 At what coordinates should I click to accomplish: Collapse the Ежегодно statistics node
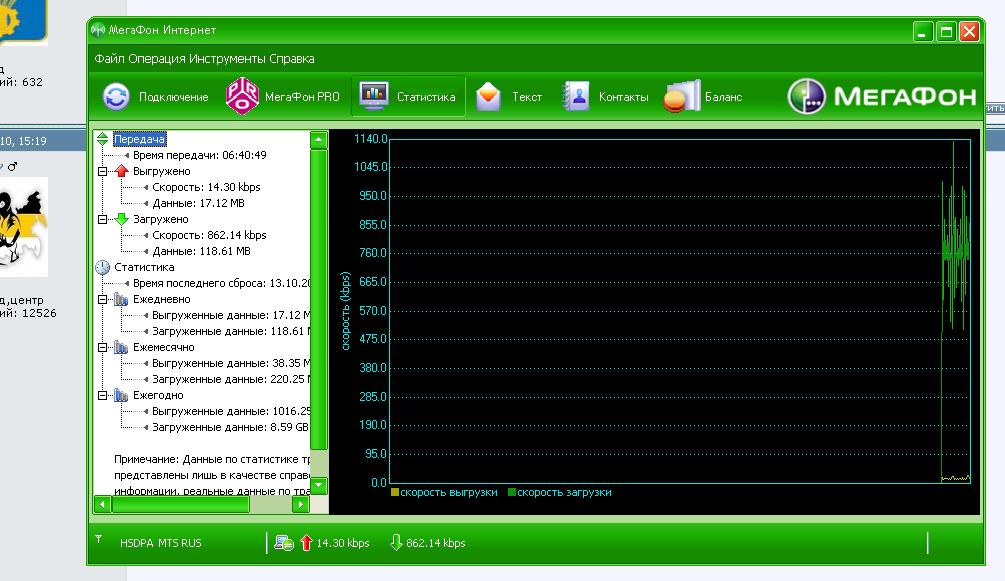(103, 395)
